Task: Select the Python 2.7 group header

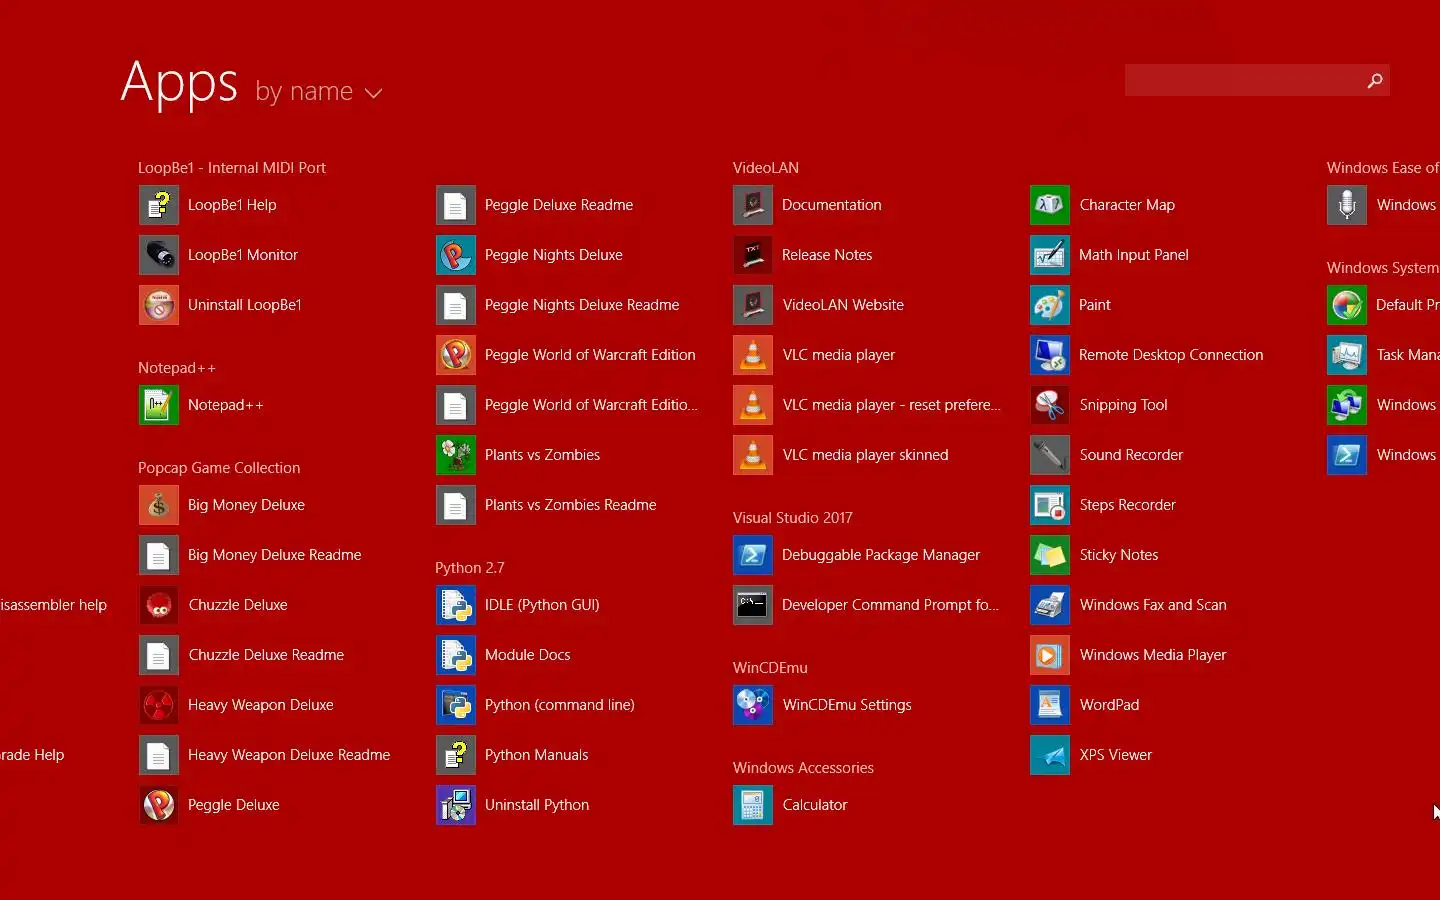Action: [x=470, y=568]
